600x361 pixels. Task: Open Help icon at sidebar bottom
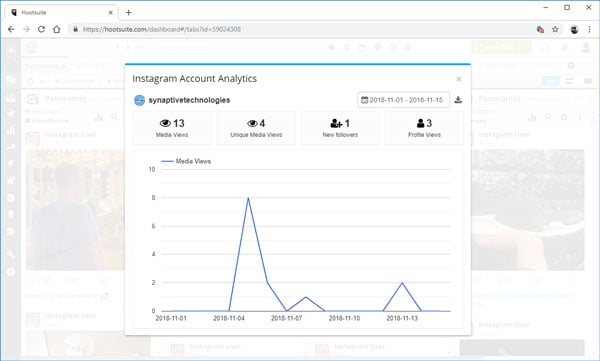[x=11, y=271]
